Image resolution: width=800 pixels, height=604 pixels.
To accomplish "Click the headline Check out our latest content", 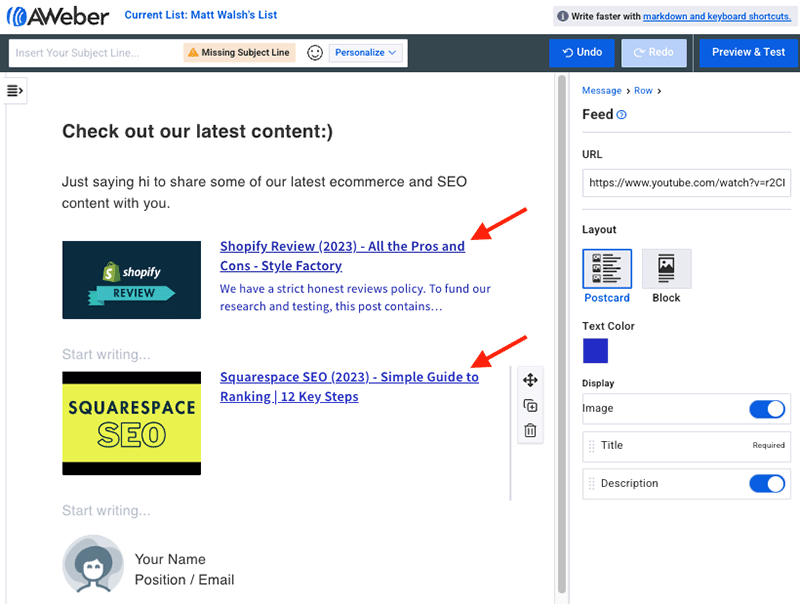I will coord(197,132).
